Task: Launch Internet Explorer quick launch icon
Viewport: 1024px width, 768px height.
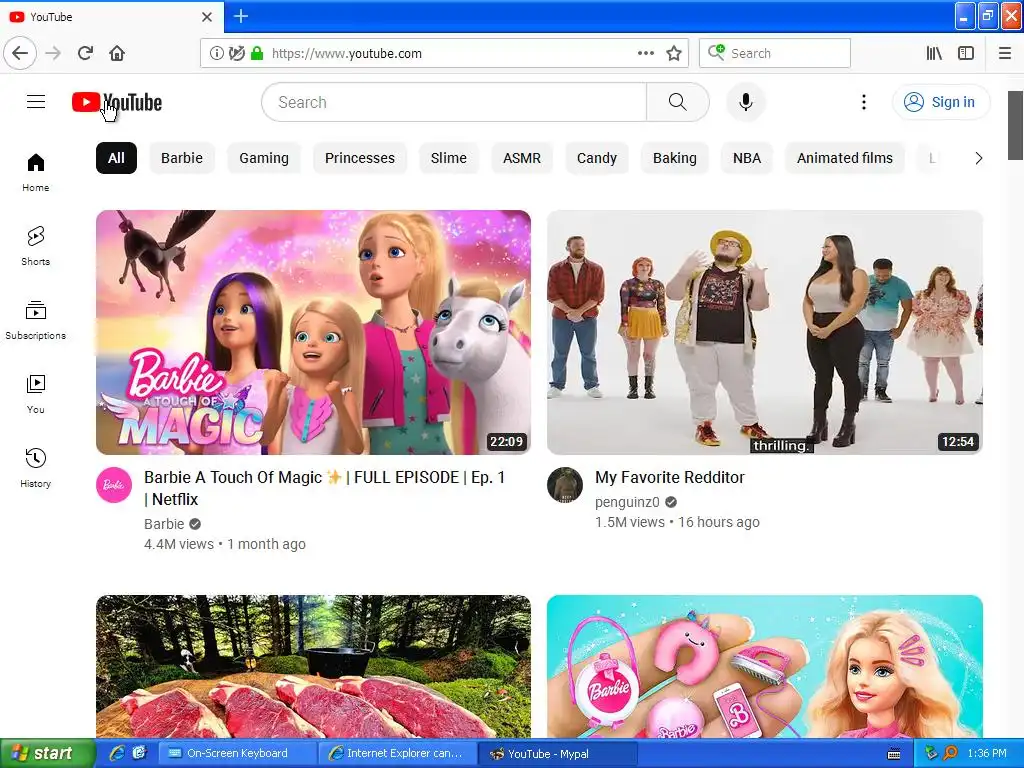Action: coord(117,753)
